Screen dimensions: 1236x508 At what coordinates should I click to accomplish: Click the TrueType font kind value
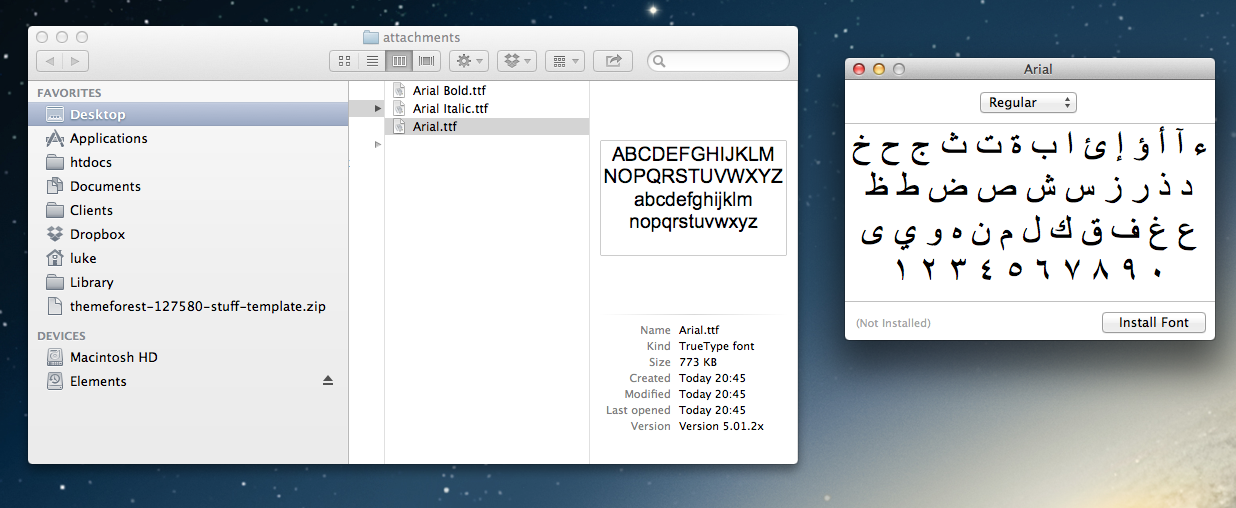[717, 346]
